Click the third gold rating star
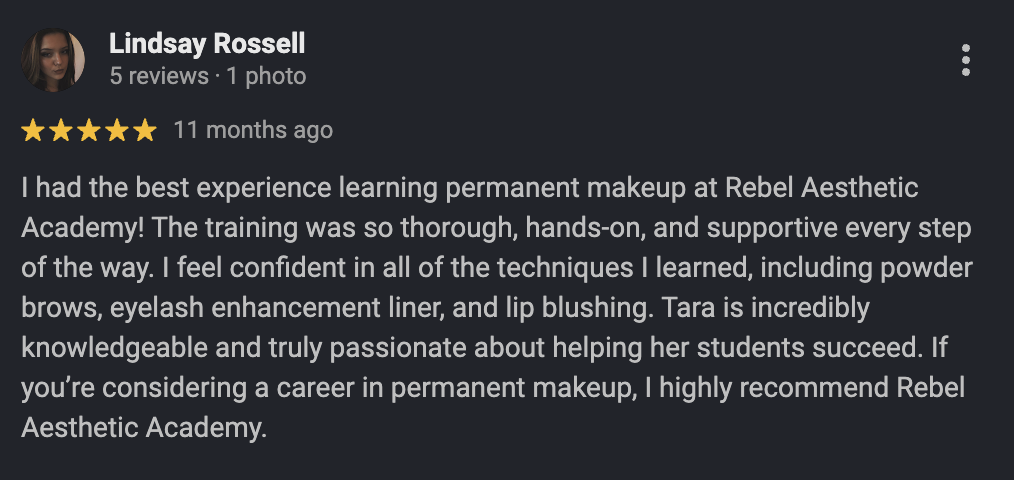This screenshot has width=1014, height=480. [x=89, y=130]
